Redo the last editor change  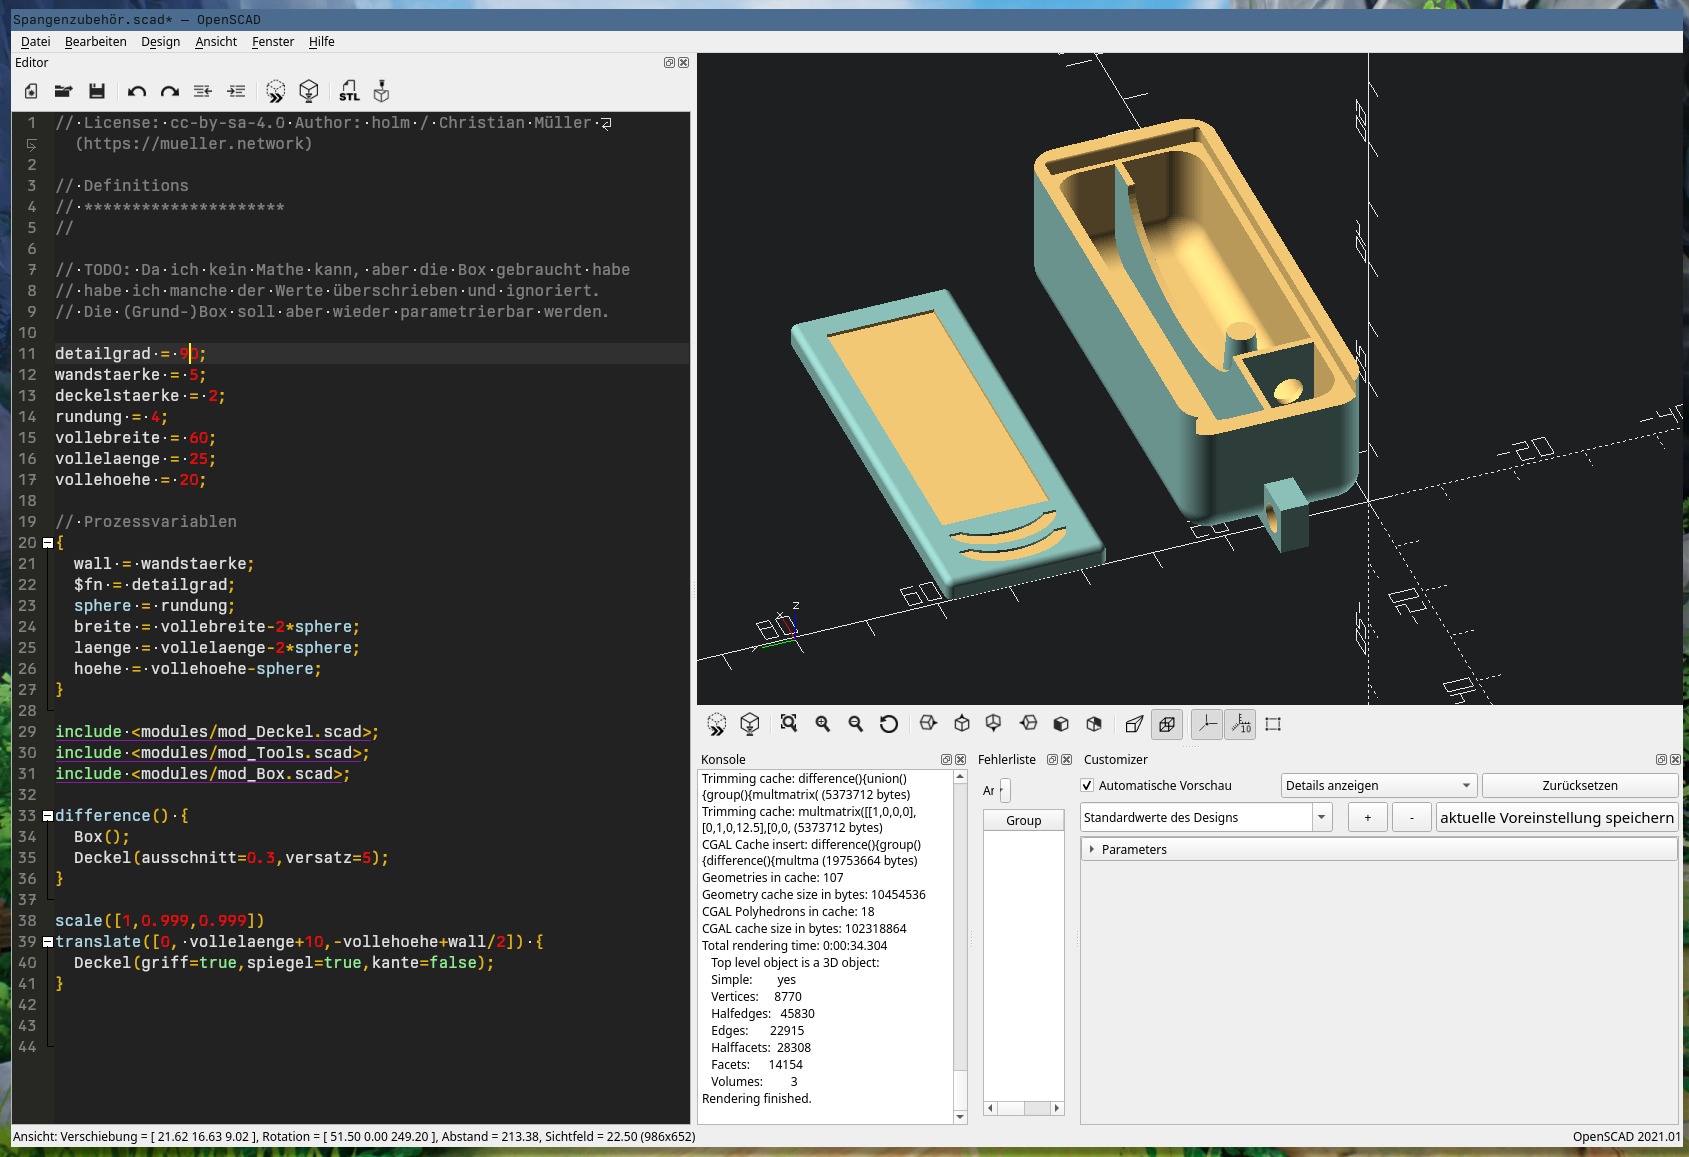tap(170, 92)
